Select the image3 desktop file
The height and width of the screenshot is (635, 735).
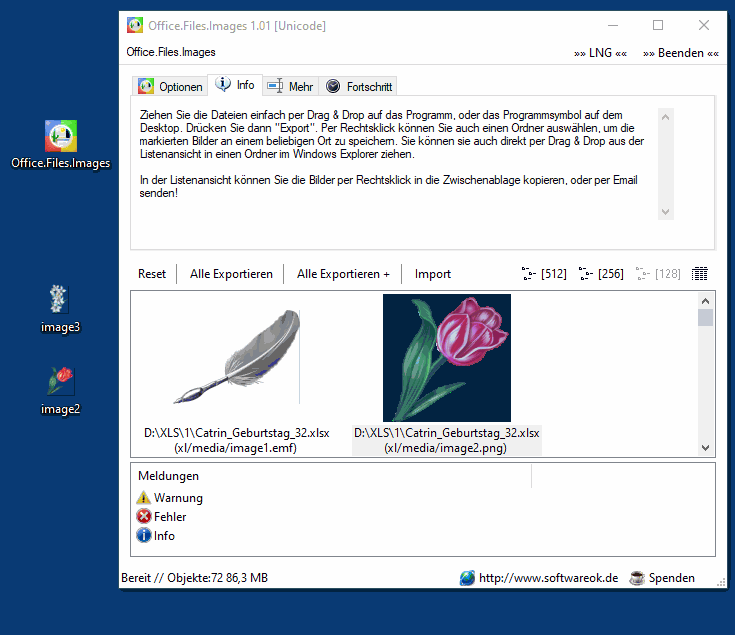[x=60, y=309]
